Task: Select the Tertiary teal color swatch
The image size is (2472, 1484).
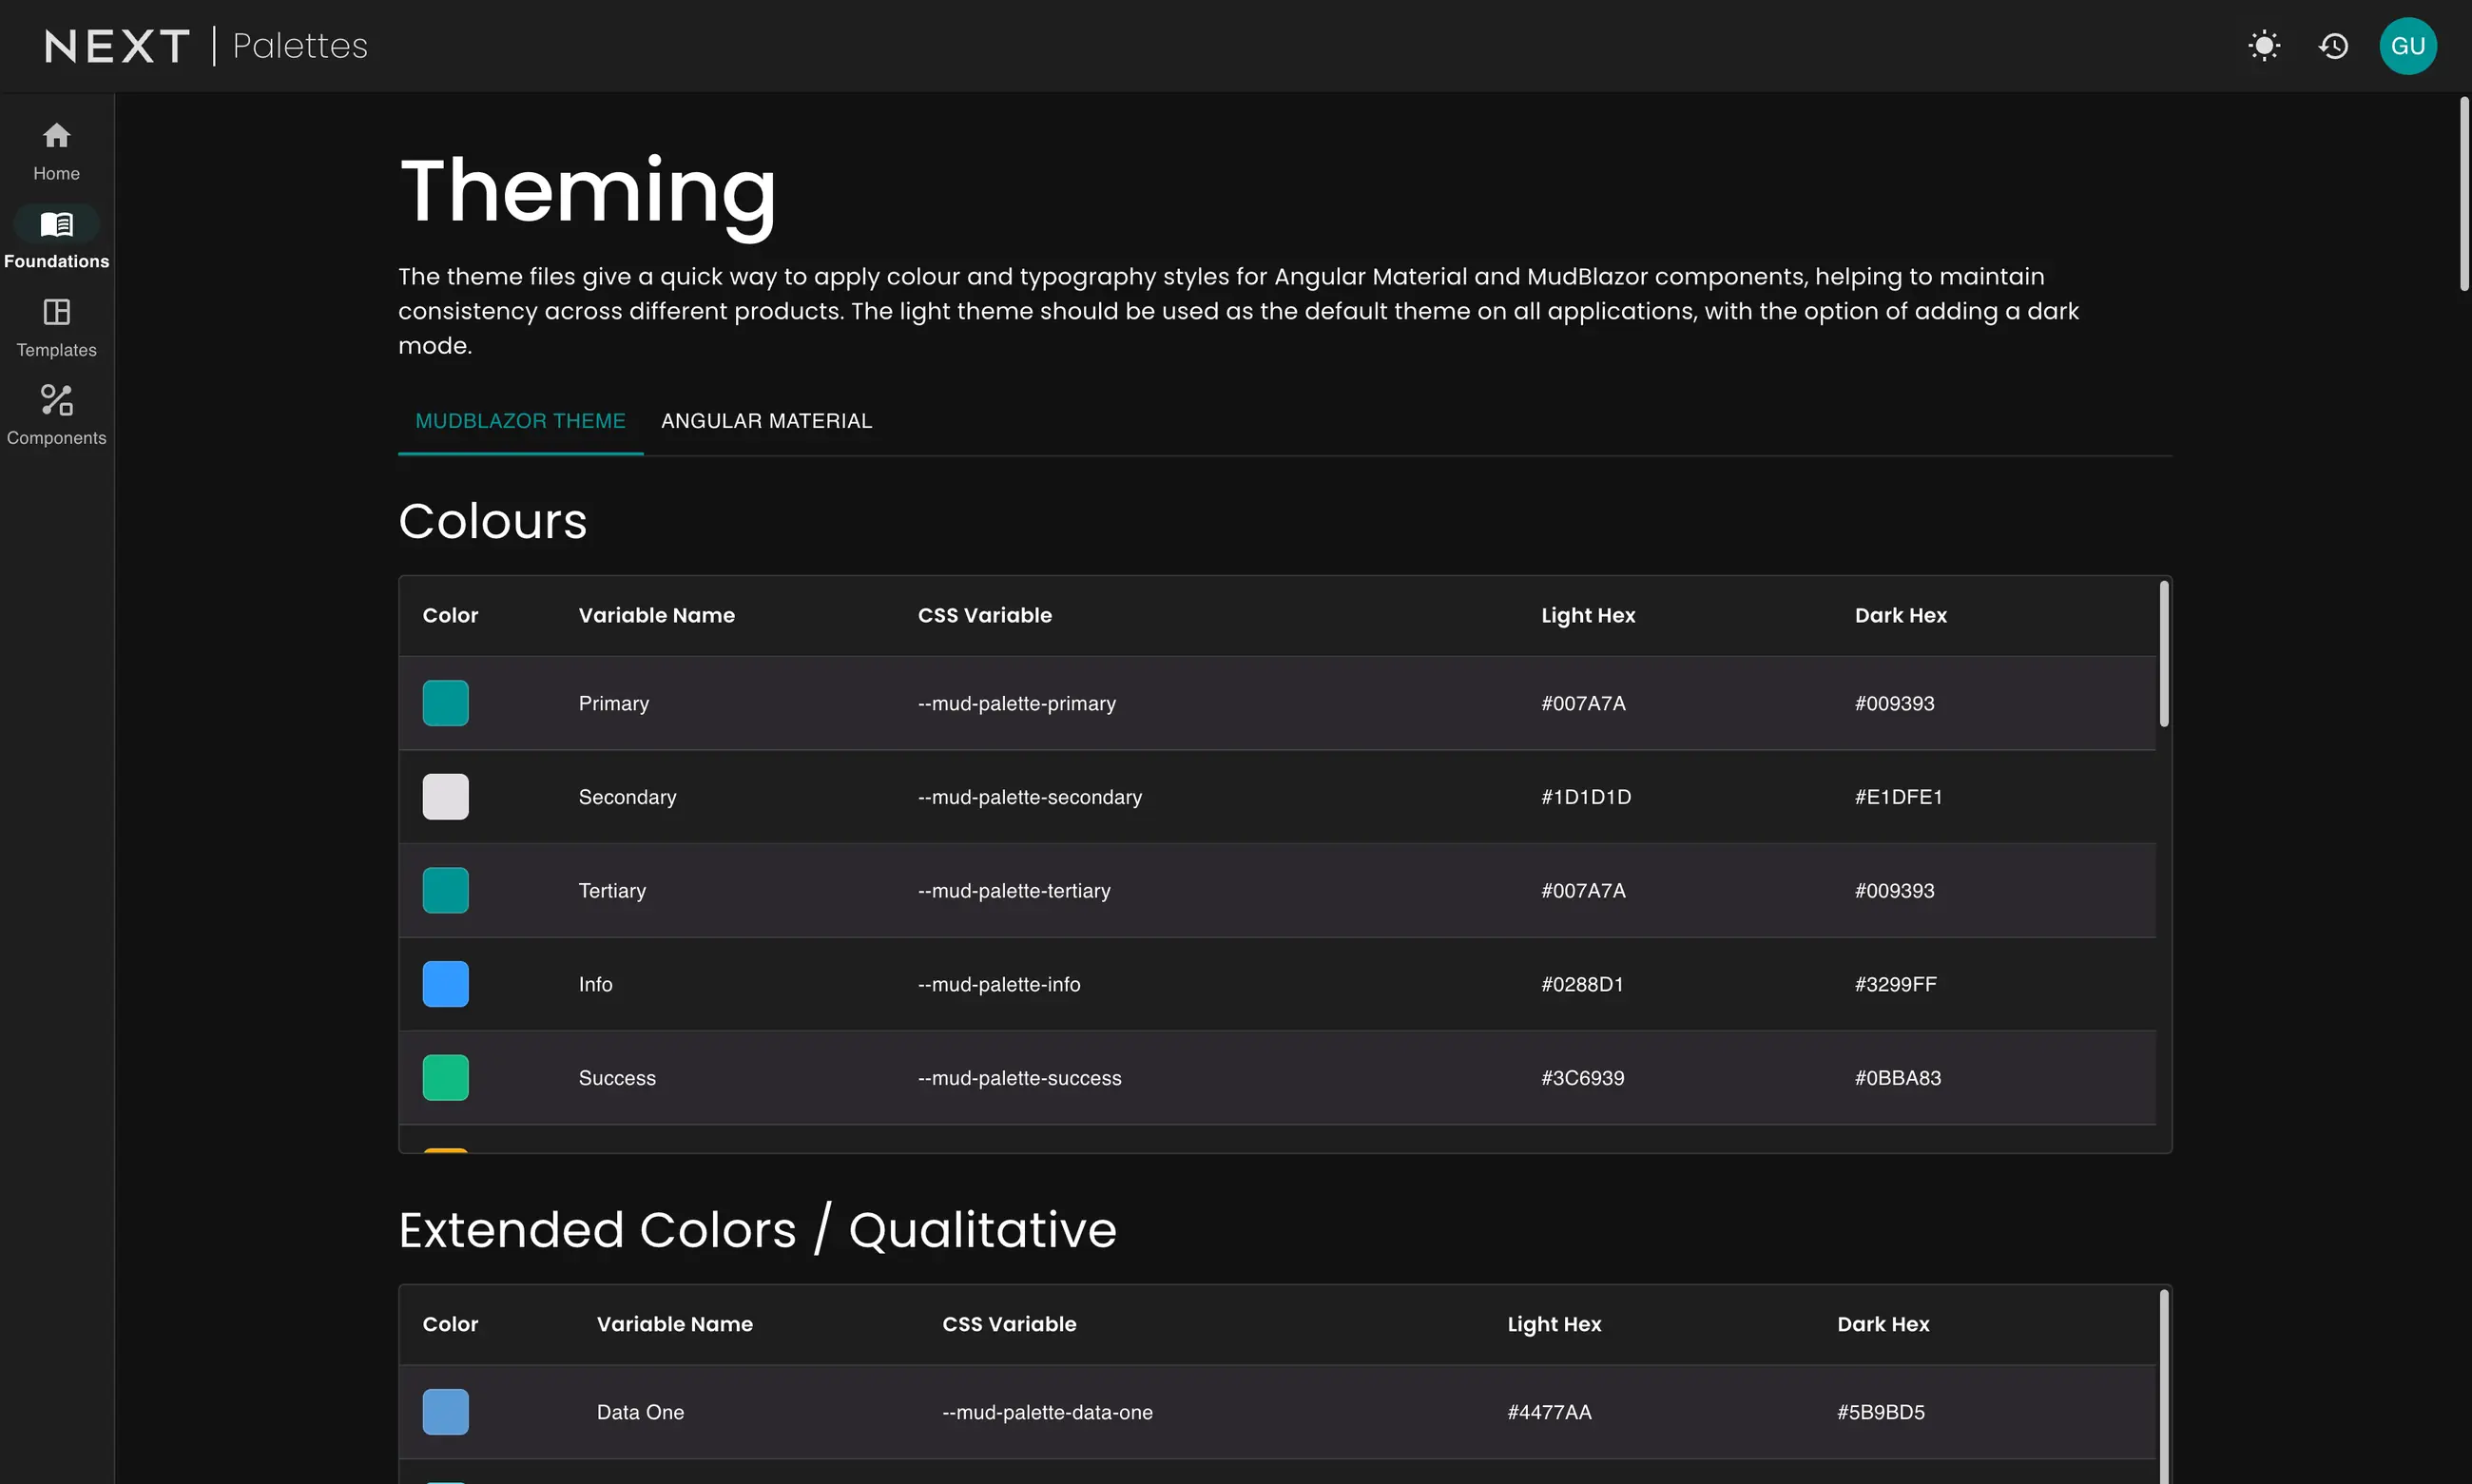Action: 445,891
